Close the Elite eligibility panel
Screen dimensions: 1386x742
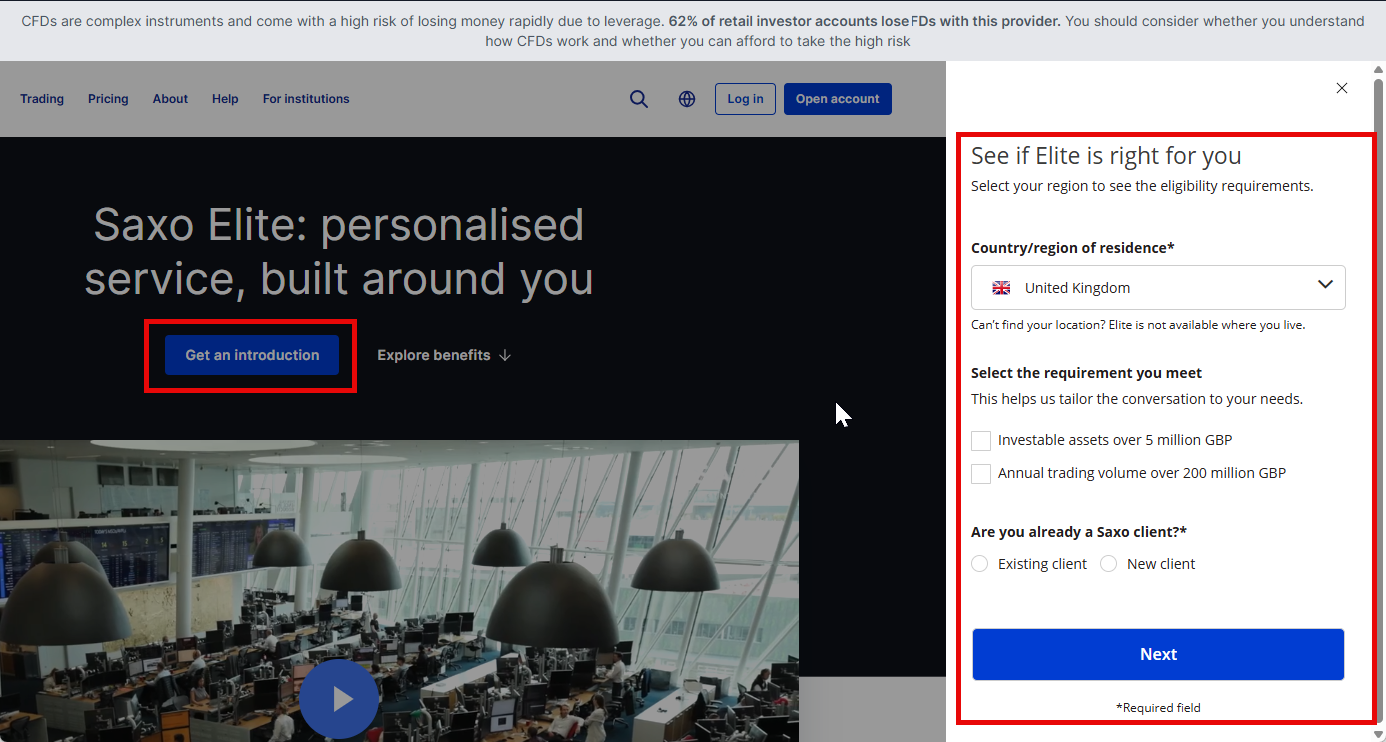[x=1342, y=88]
